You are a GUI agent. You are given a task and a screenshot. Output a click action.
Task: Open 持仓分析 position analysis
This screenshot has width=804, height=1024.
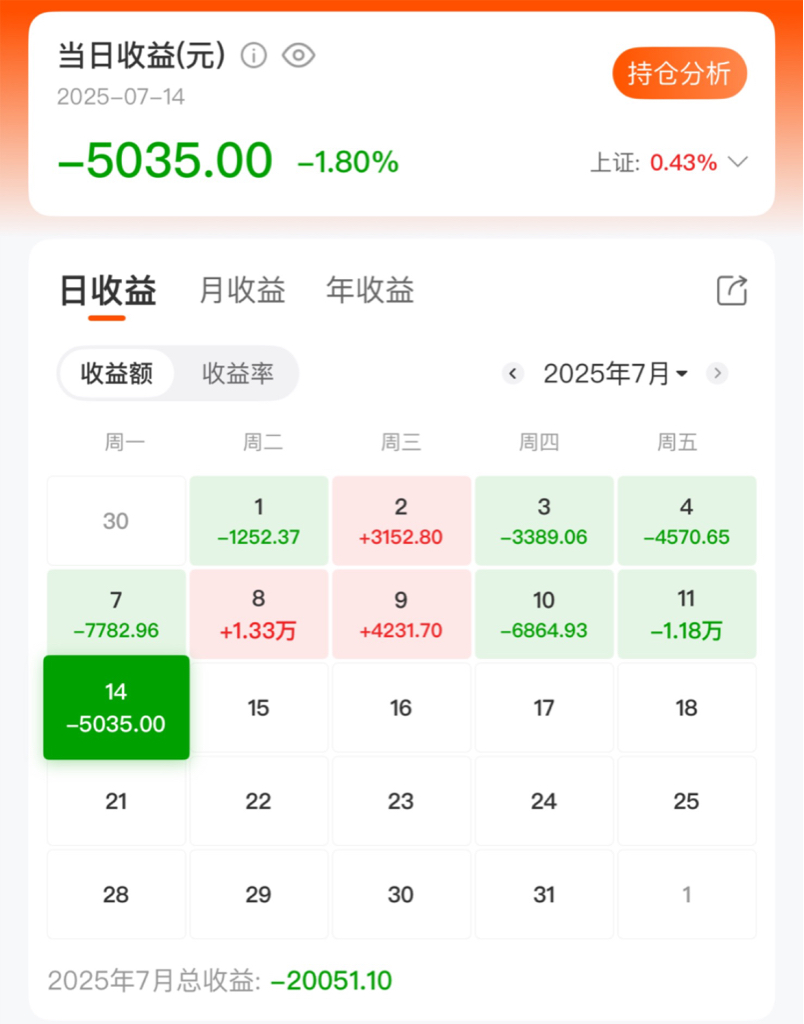679,73
